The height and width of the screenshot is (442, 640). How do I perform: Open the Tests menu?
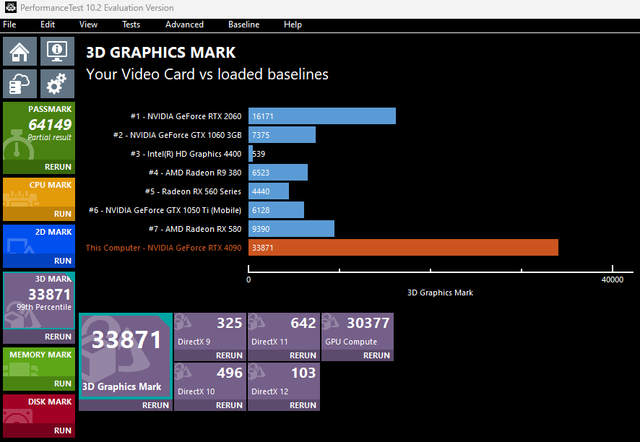[x=131, y=24]
